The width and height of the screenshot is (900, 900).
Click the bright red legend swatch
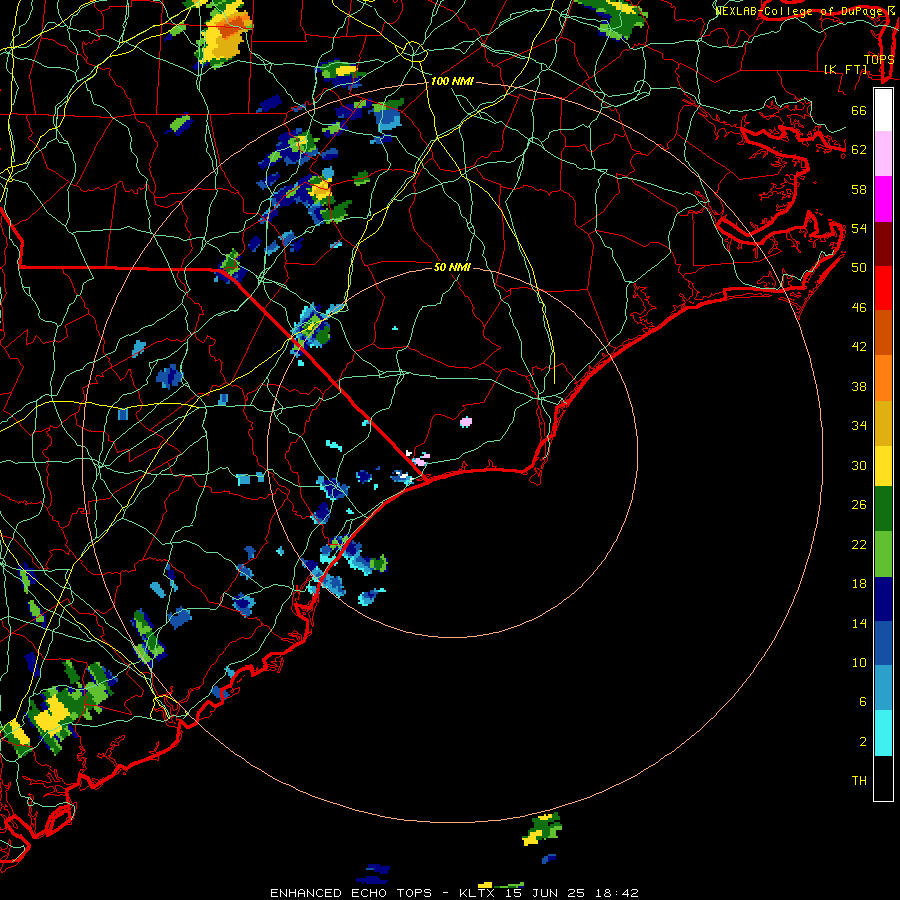tap(883, 288)
